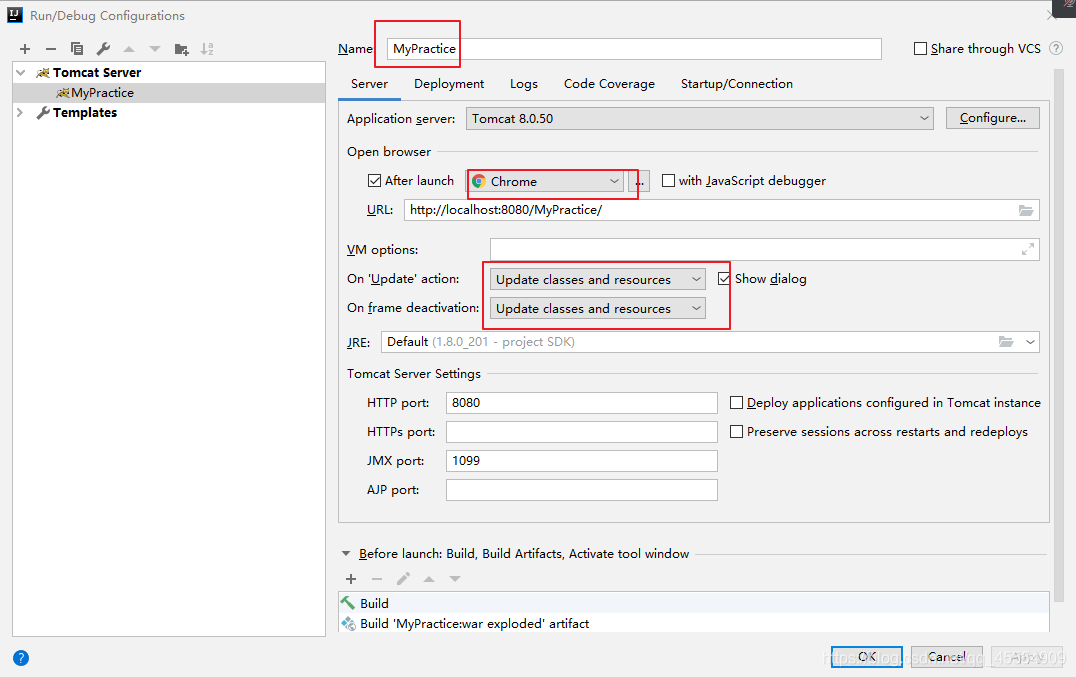Viewport: 1076px width, 677px height.
Task: Open the browse folder icon in URL field
Action: (x=1026, y=210)
